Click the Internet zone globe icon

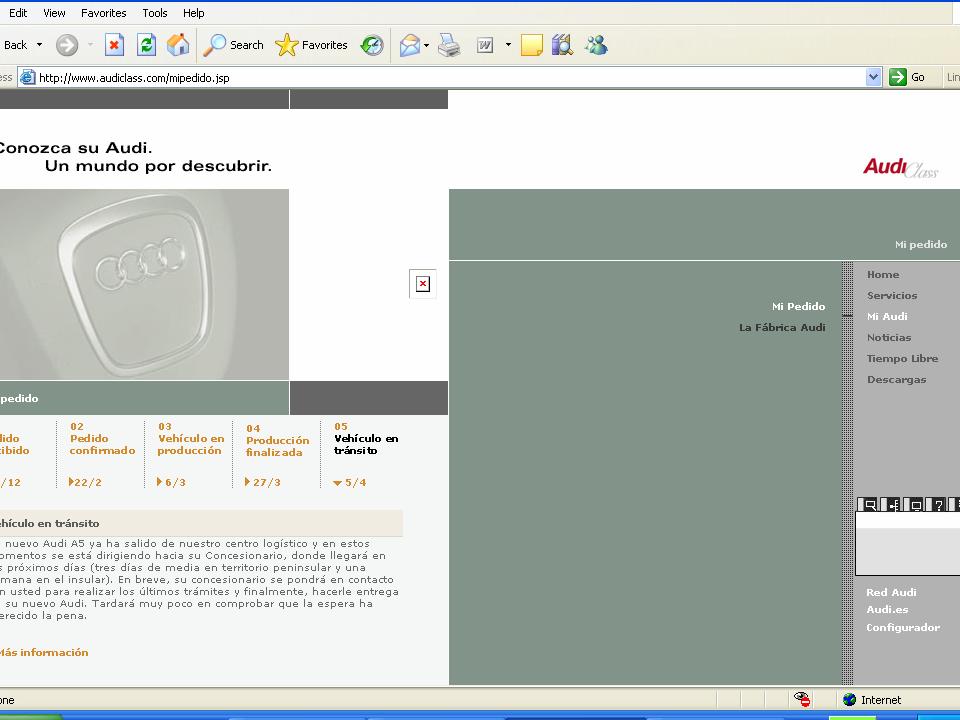coord(849,700)
